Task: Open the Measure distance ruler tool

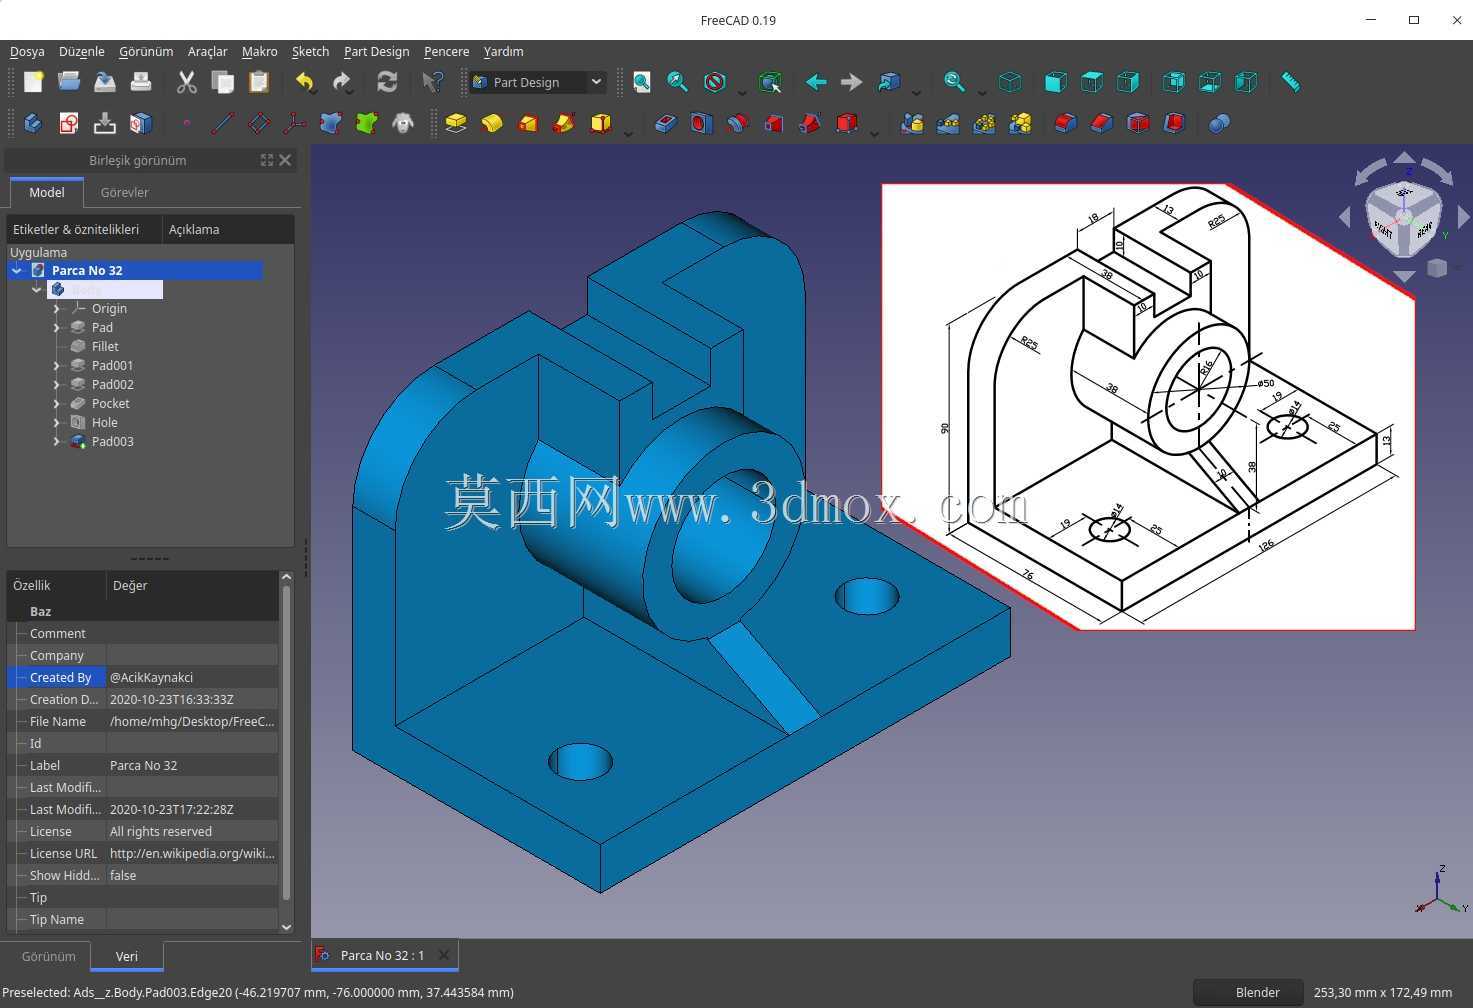Action: click(1291, 82)
